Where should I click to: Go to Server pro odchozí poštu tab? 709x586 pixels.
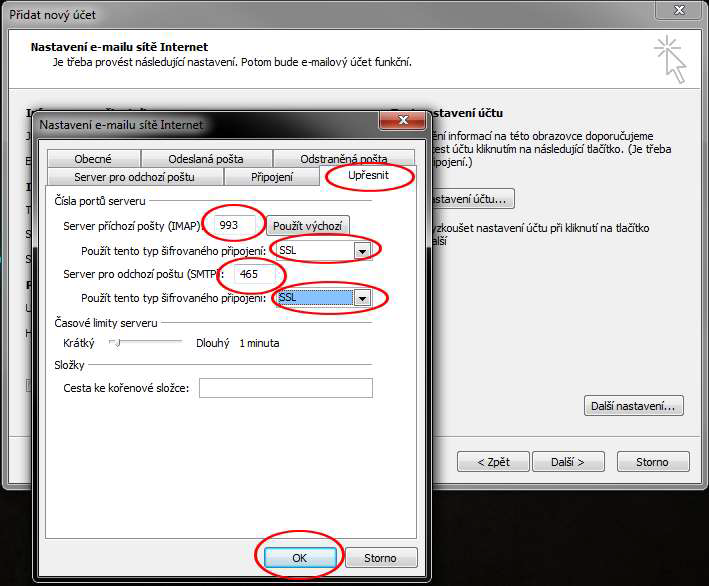134,177
